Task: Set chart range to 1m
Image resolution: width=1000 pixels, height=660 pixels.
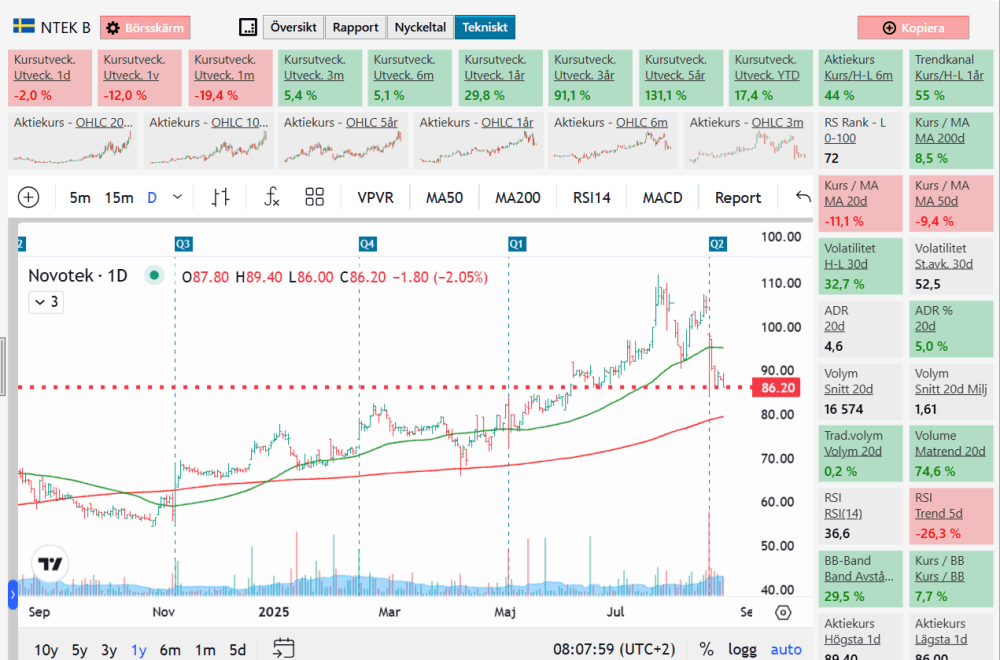Action: point(205,650)
